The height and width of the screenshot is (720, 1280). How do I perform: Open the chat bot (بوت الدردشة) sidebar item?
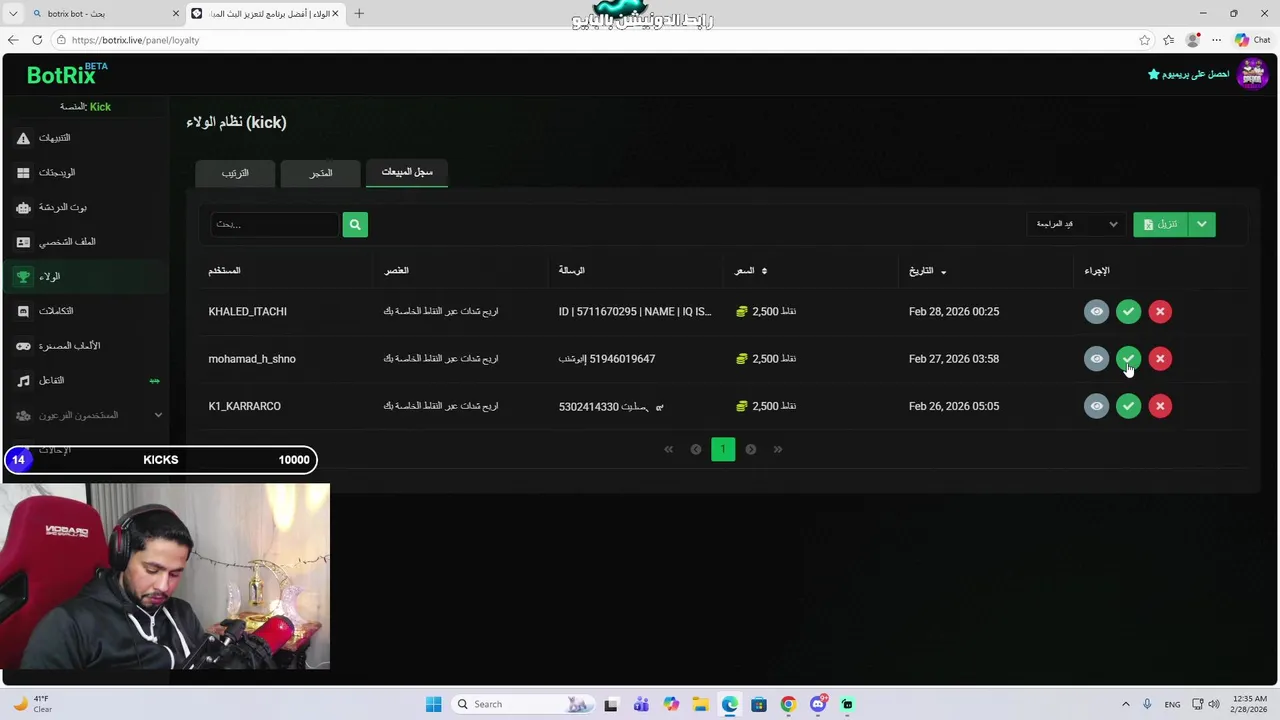(84, 207)
